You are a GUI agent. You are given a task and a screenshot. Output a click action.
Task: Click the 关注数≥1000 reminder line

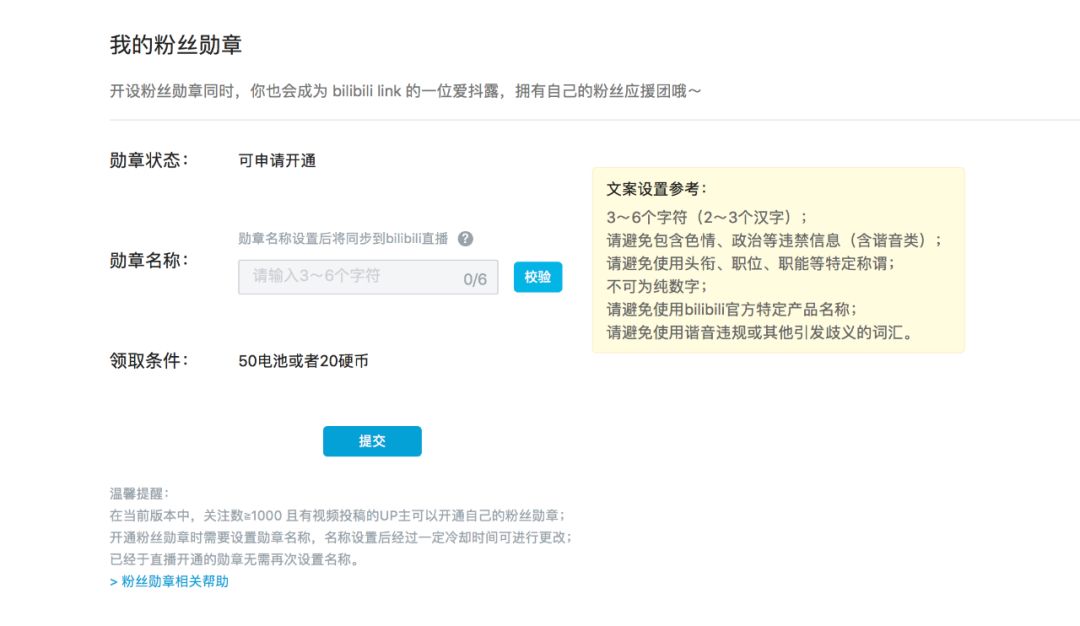pyautogui.click(x=338, y=515)
